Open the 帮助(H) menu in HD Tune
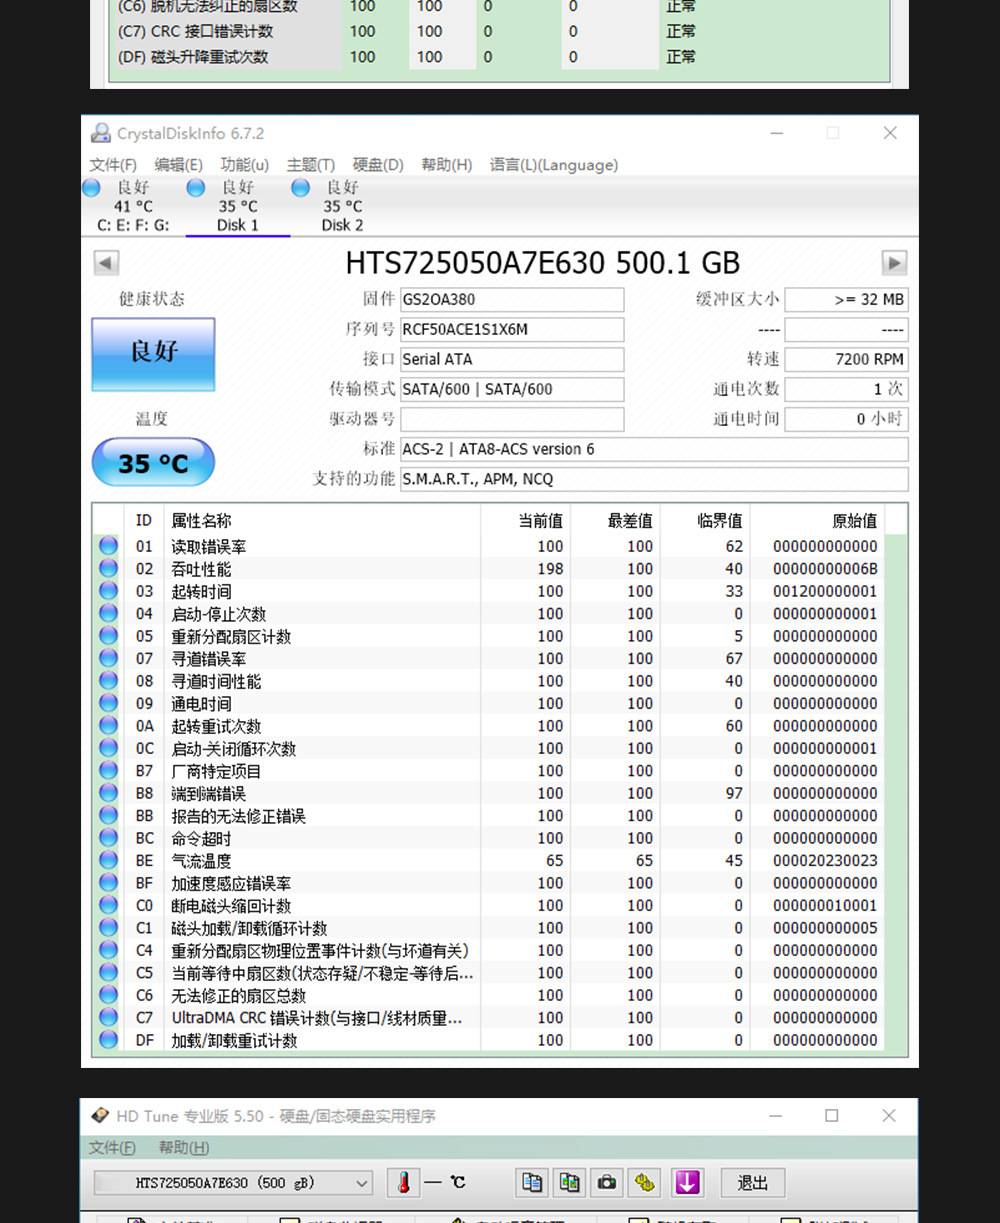The height and width of the screenshot is (1223, 1000). click(x=184, y=1148)
